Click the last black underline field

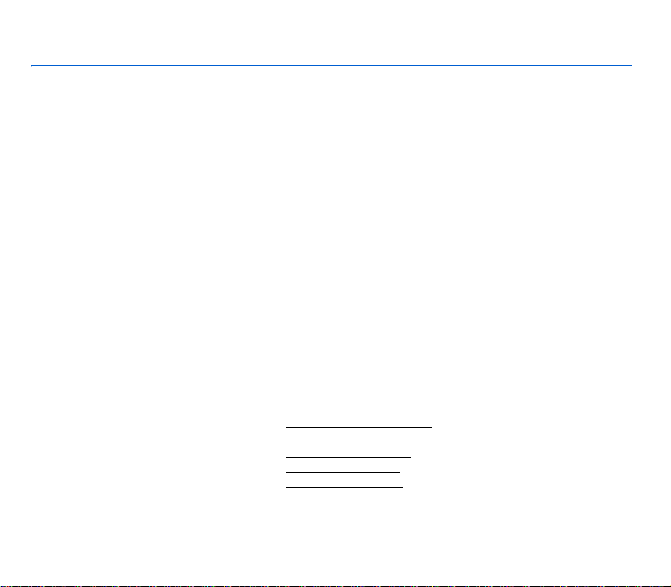click(344, 487)
